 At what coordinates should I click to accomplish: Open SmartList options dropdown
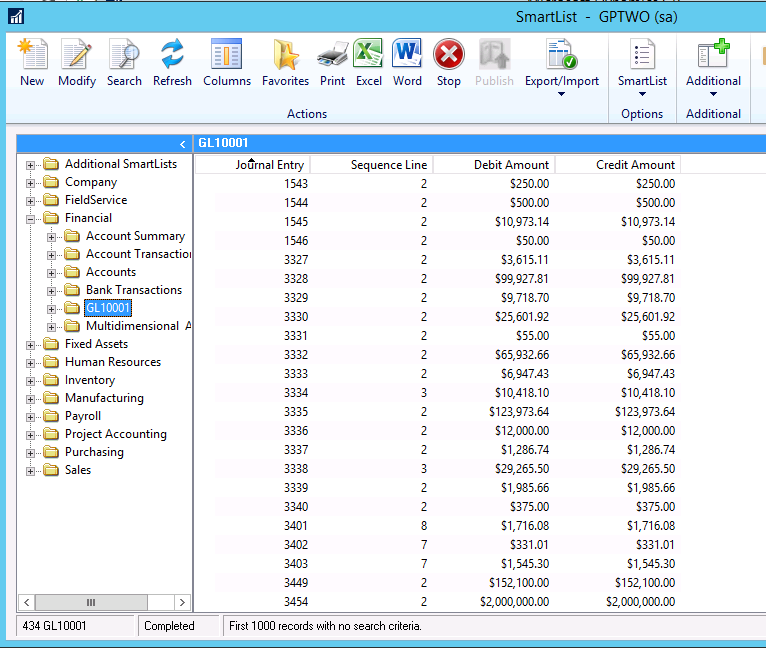coord(642,94)
